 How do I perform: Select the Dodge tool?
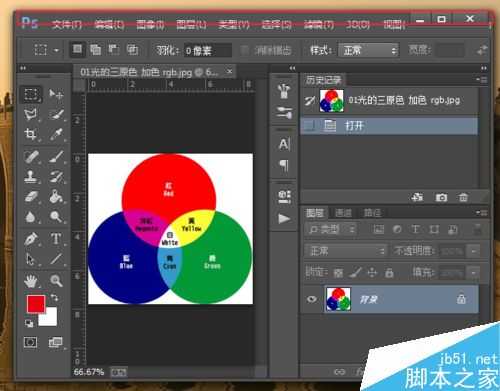tap(56, 217)
